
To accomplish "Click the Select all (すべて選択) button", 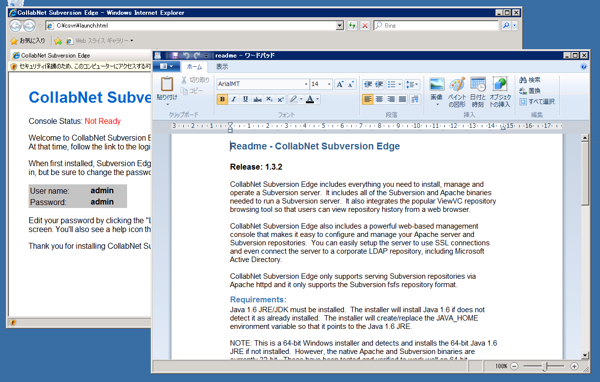I will 537,101.
